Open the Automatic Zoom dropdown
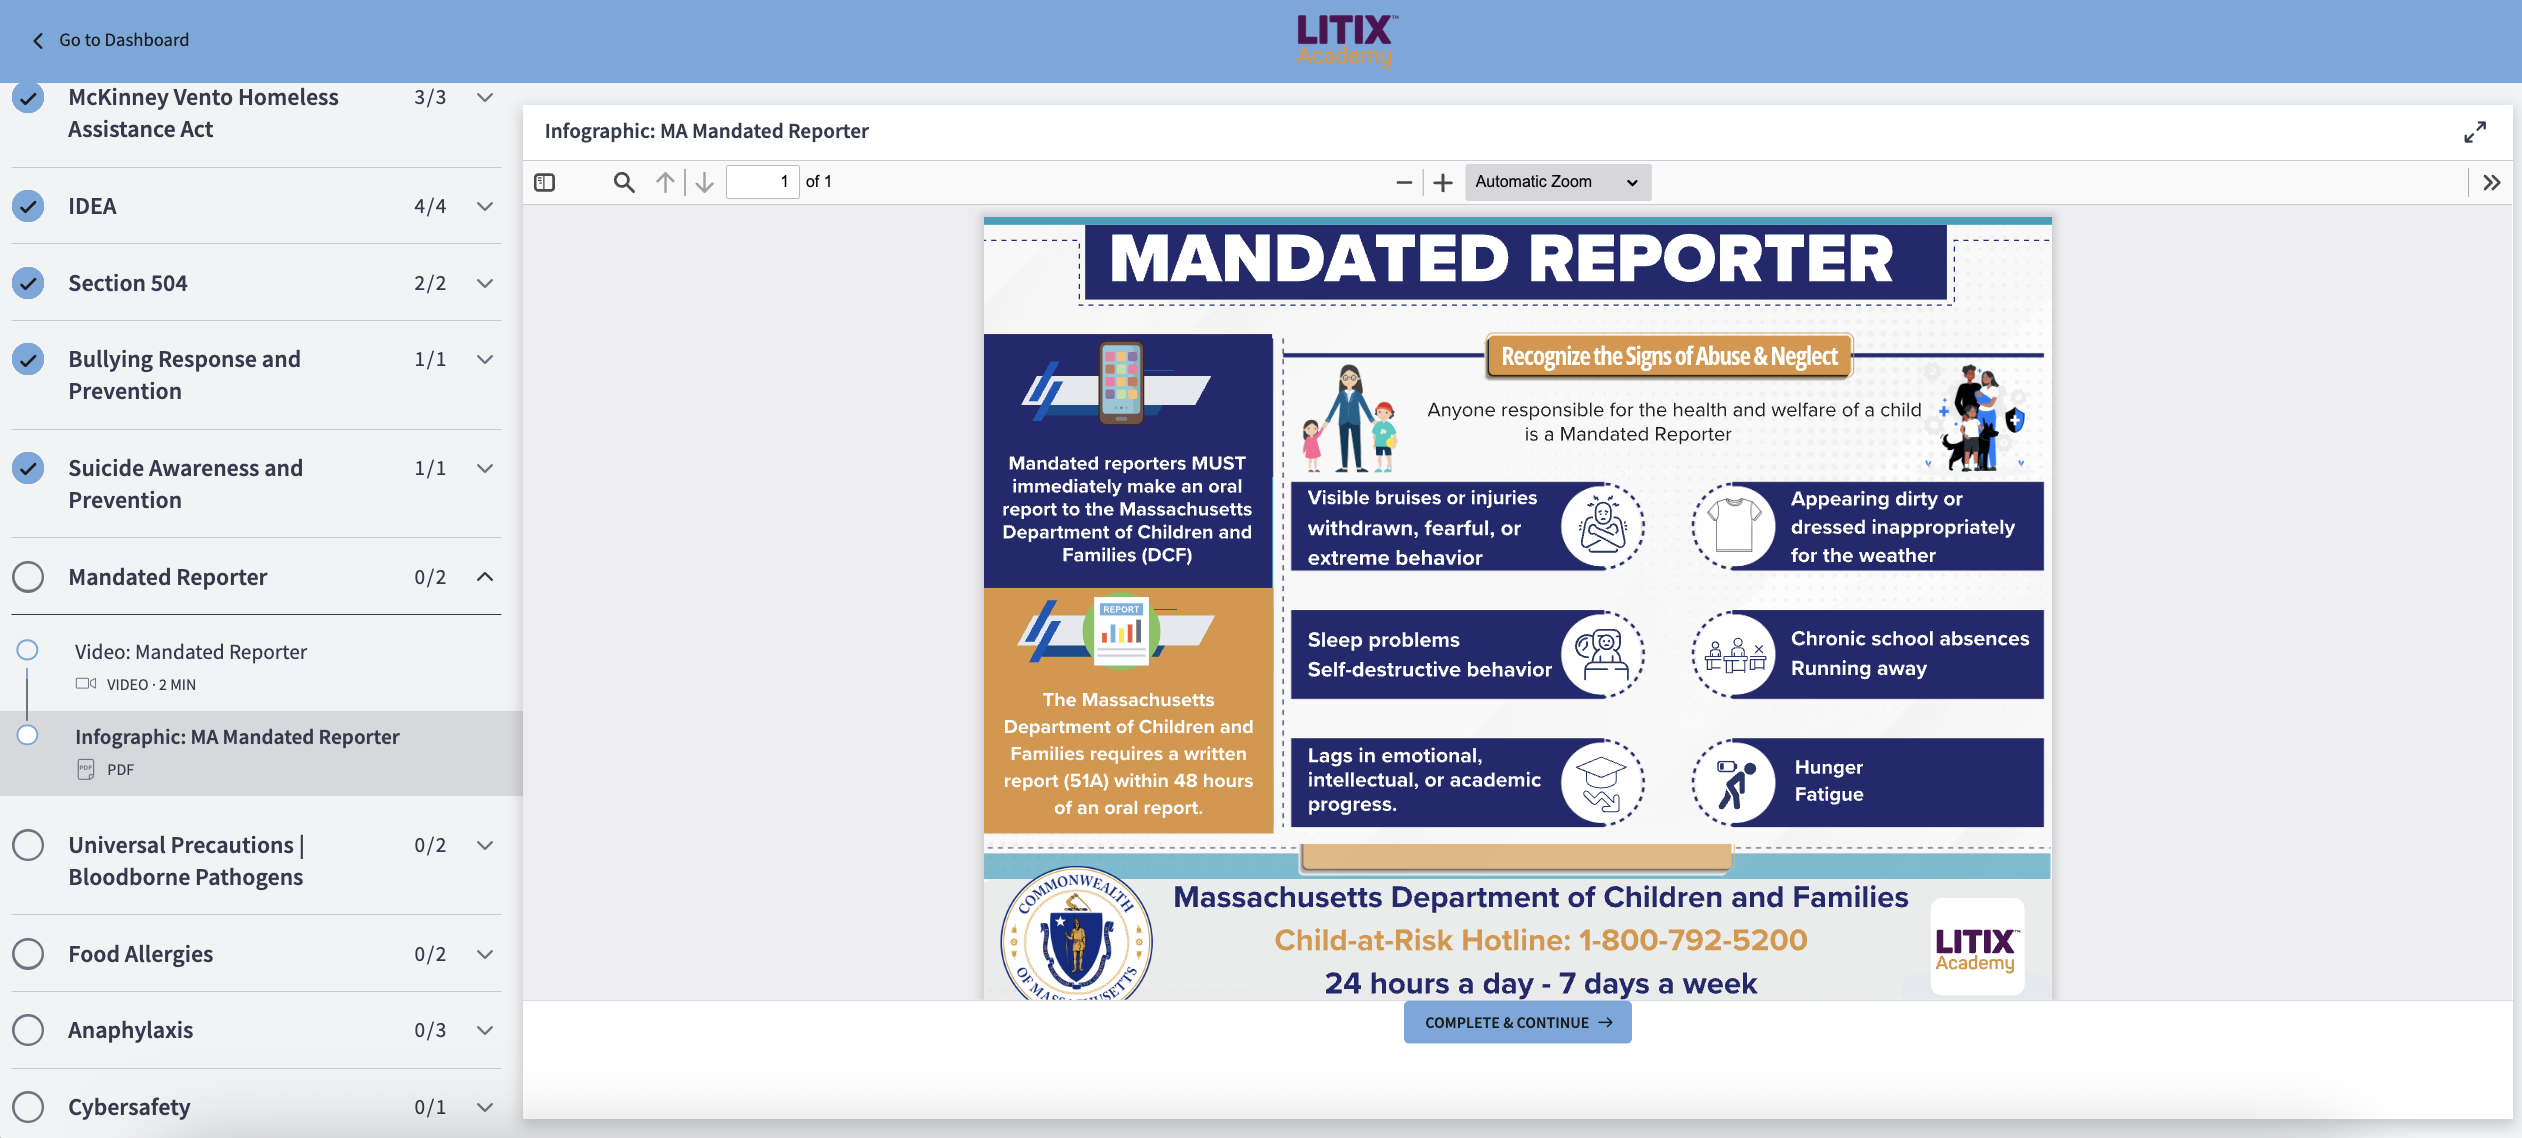 point(1556,182)
